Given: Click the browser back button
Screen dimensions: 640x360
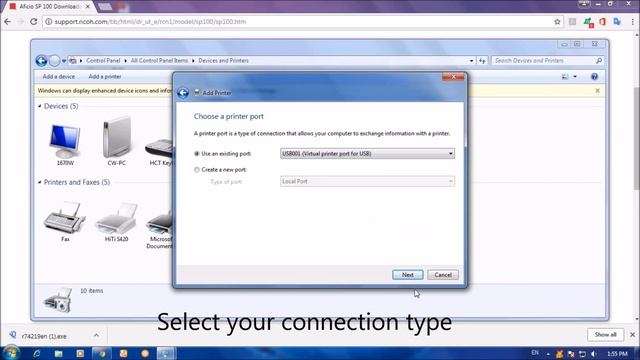Looking at the screenshot, I should (8, 22).
